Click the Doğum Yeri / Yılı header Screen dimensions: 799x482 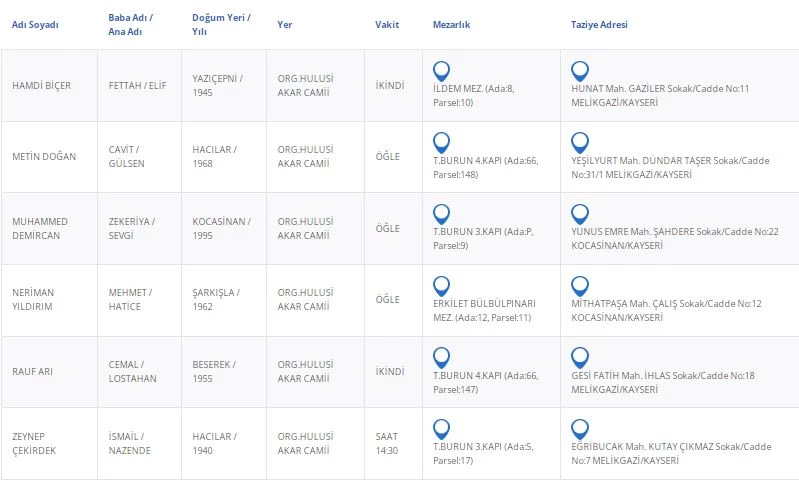(221, 24)
